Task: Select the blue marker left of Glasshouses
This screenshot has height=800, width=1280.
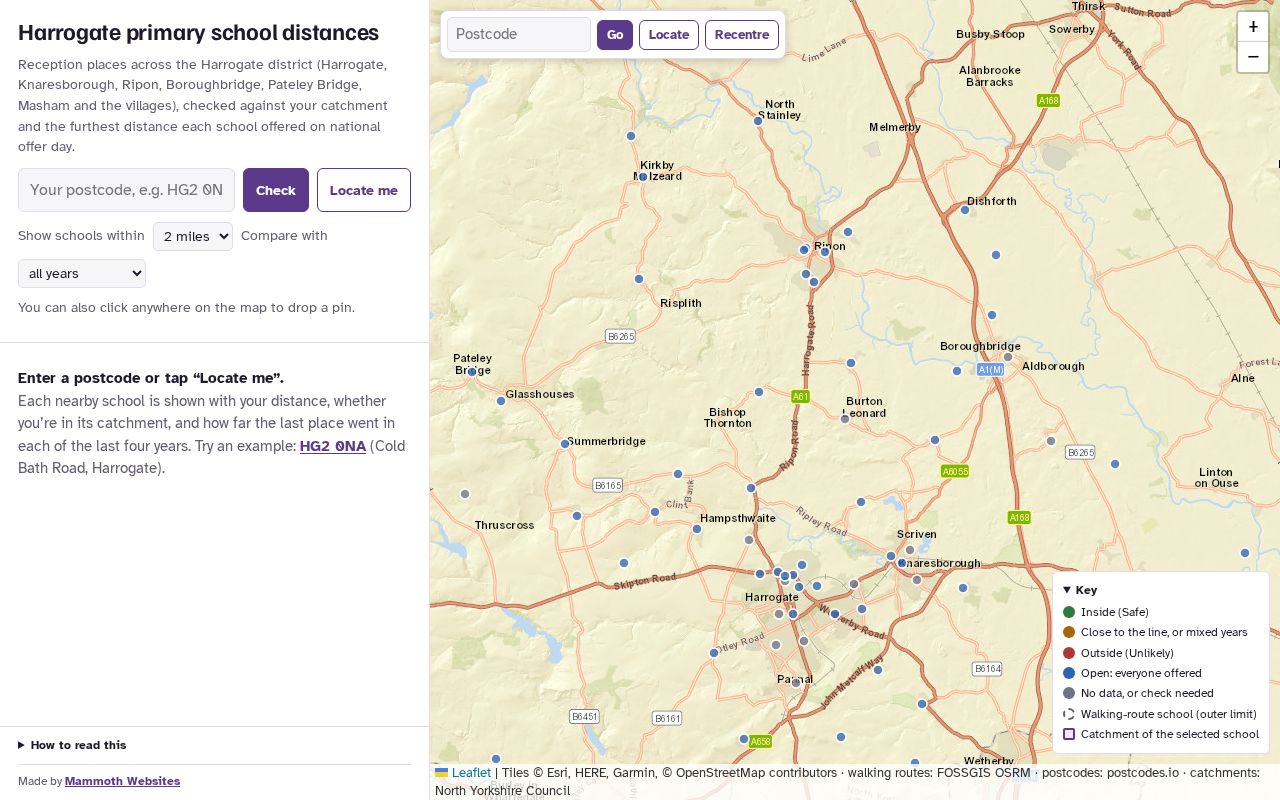Action: [501, 401]
